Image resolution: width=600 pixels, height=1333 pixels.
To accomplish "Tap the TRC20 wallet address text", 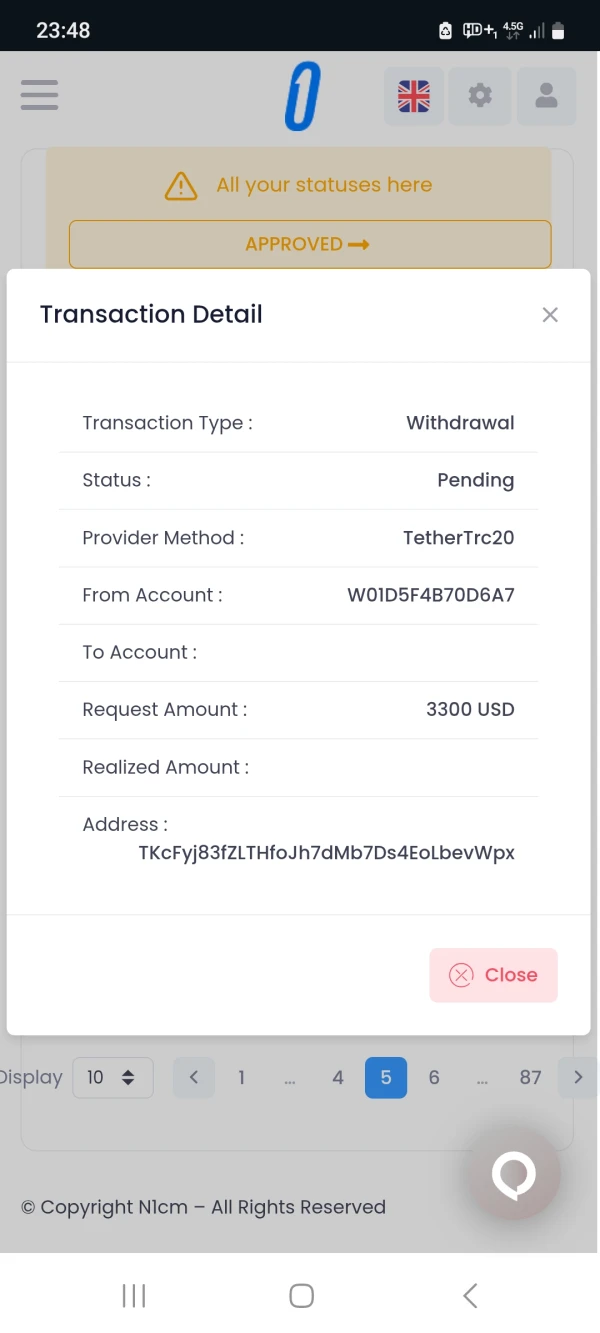I will pyautogui.click(x=326, y=853).
